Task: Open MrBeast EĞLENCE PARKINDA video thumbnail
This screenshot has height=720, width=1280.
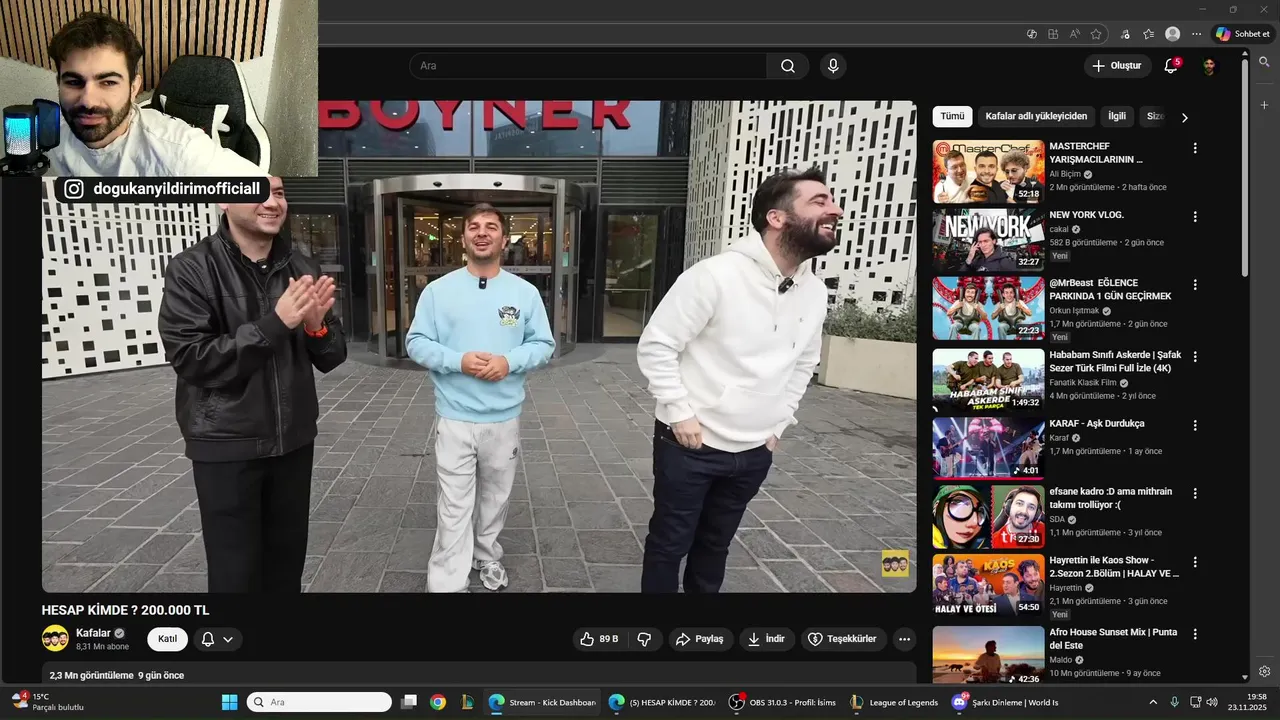Action: tap(988, 308)
